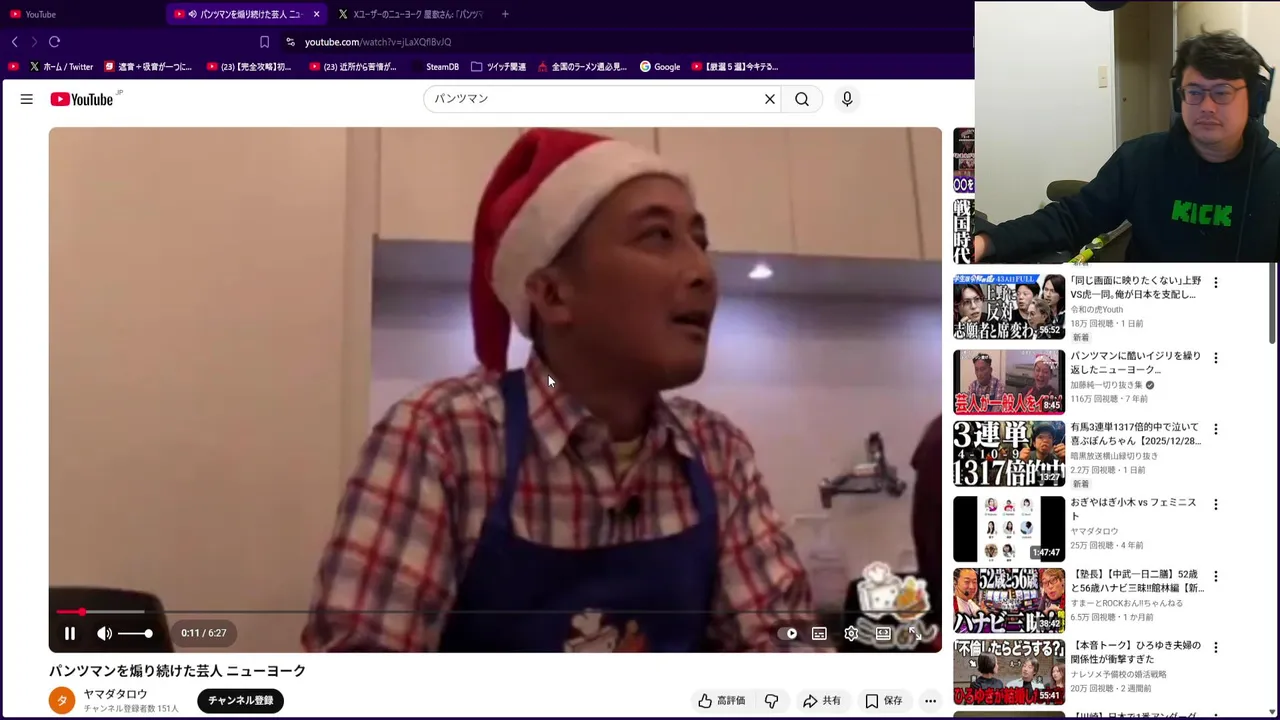Viewport: 1280px width, 720px height.
Task: Open the 【完全攻略】初 bookmark
Action: (249, 67)
